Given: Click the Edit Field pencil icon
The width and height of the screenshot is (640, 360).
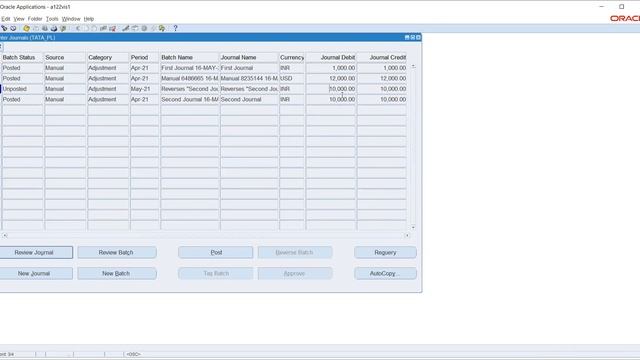Looking at the screenshot, I should pos(126,28).
